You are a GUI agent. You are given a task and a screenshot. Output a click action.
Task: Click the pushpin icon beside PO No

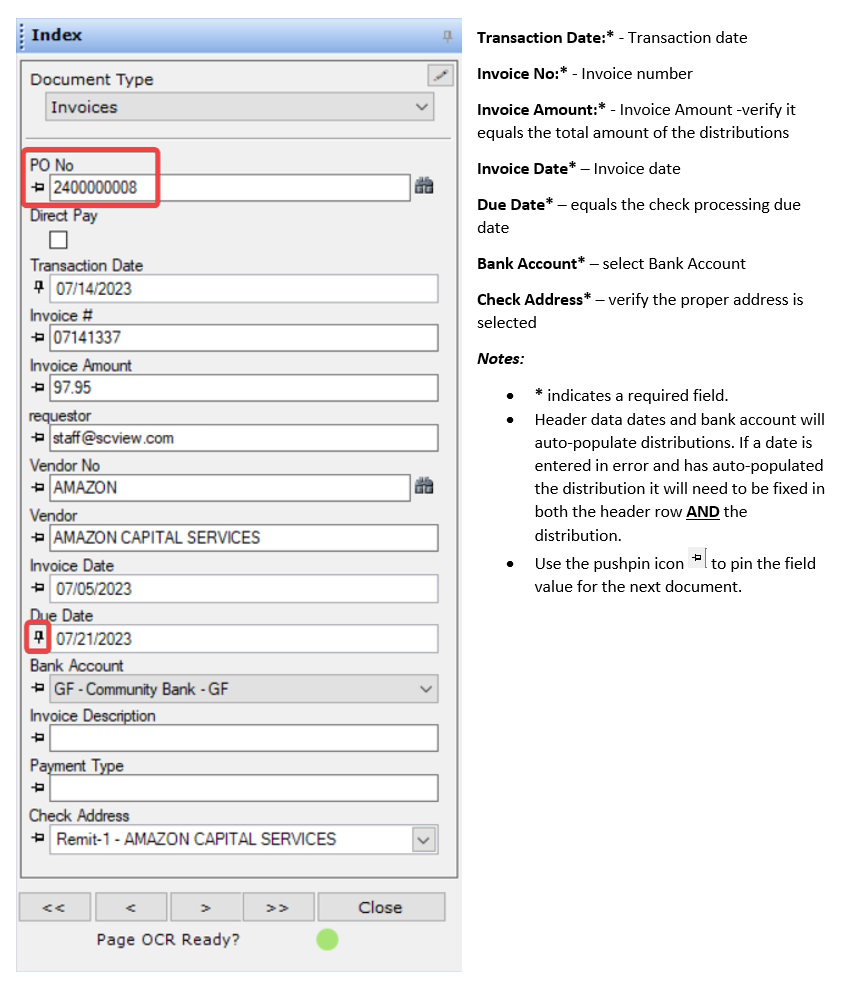click(x=39, y=187)
